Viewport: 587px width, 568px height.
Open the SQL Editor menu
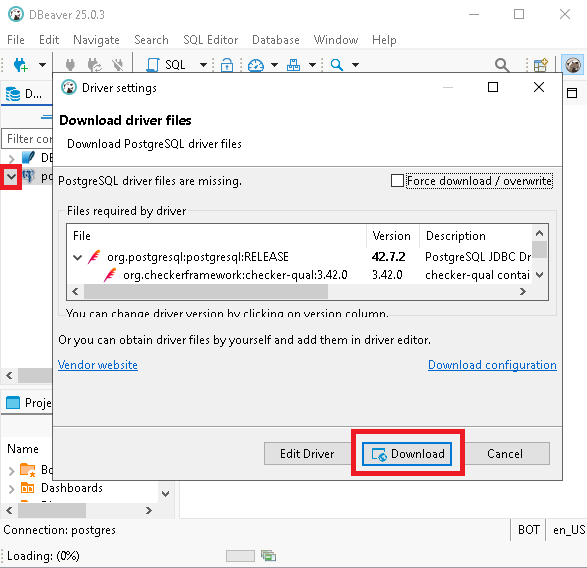coord(210,40)
